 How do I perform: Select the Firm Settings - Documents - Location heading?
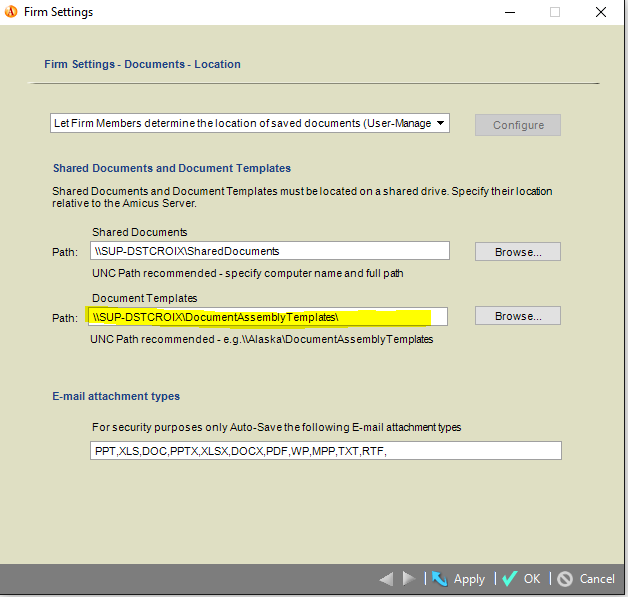[x=142, y=64]
